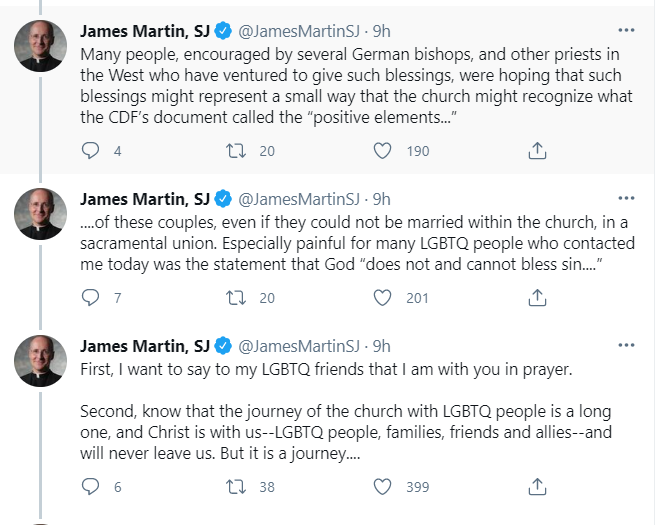658x525 pixels.
Task: Open profile photo on the first tweet
Action: pos(40,46)
